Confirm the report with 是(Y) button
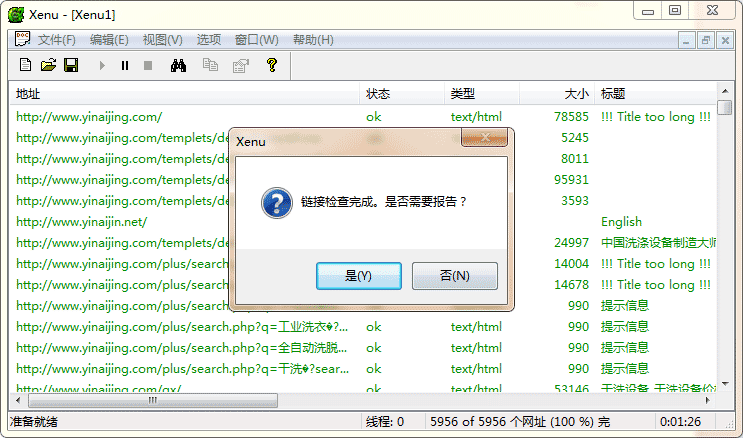This screenshot has height=438, width=743. click(359, 276)
